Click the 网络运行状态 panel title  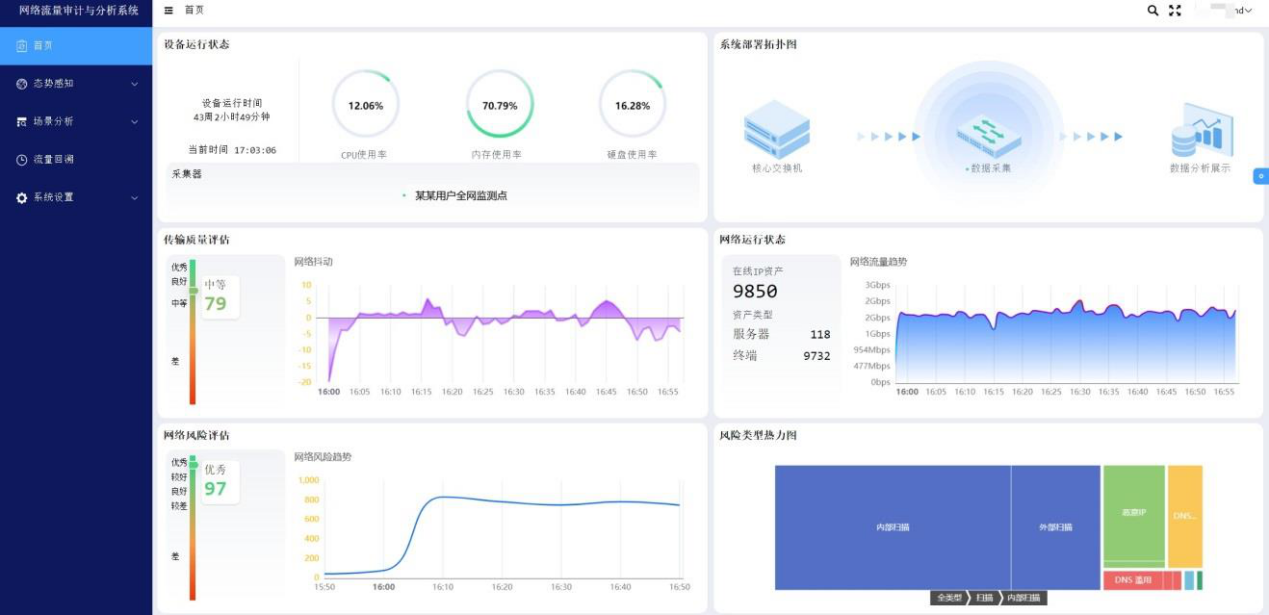[752, 240]
